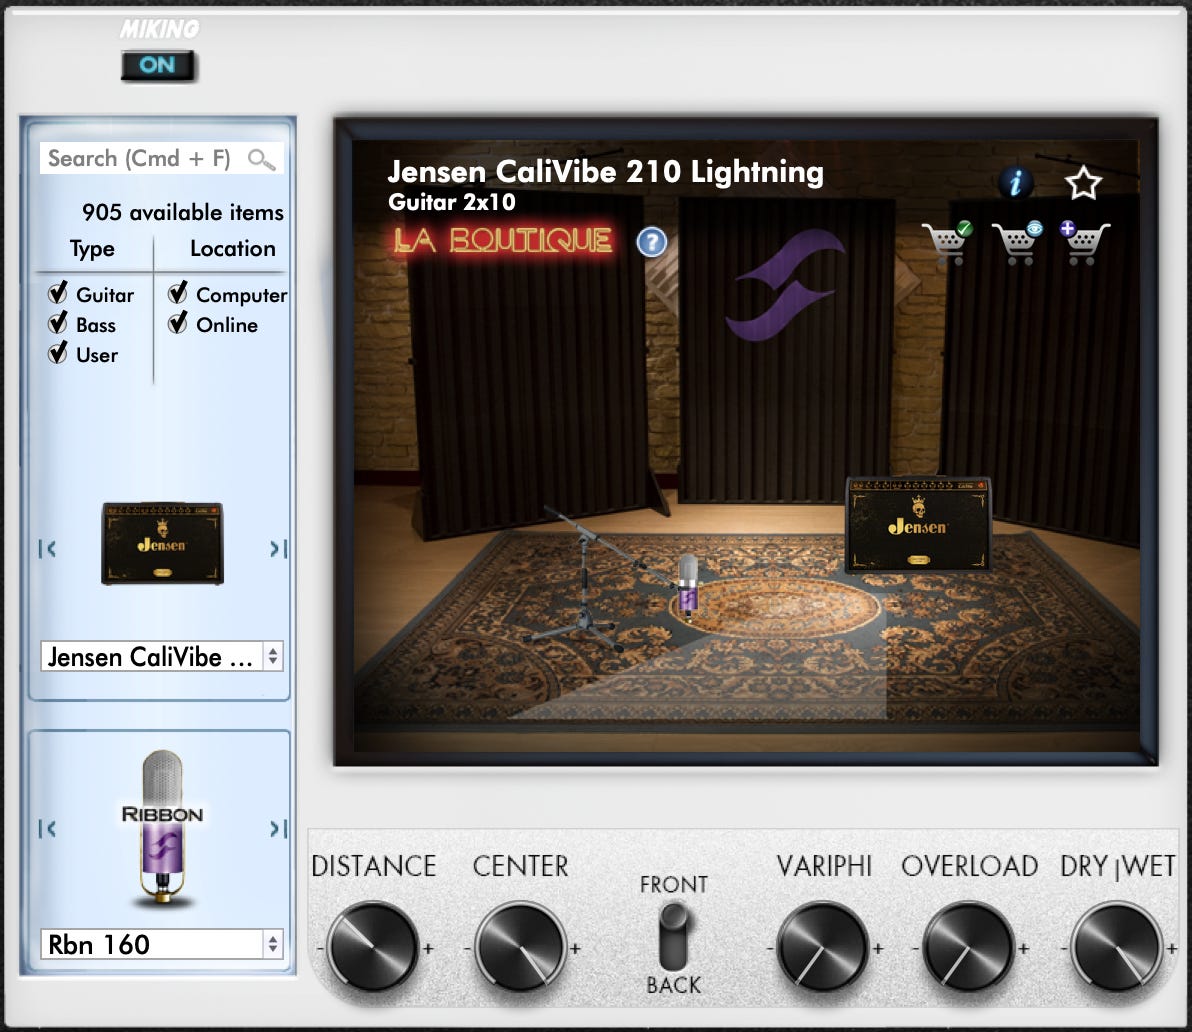Image resolution: width=1192 pixels, height=1032 pixels.
Task: Click the cabinet search field
Action: (161, 158)
